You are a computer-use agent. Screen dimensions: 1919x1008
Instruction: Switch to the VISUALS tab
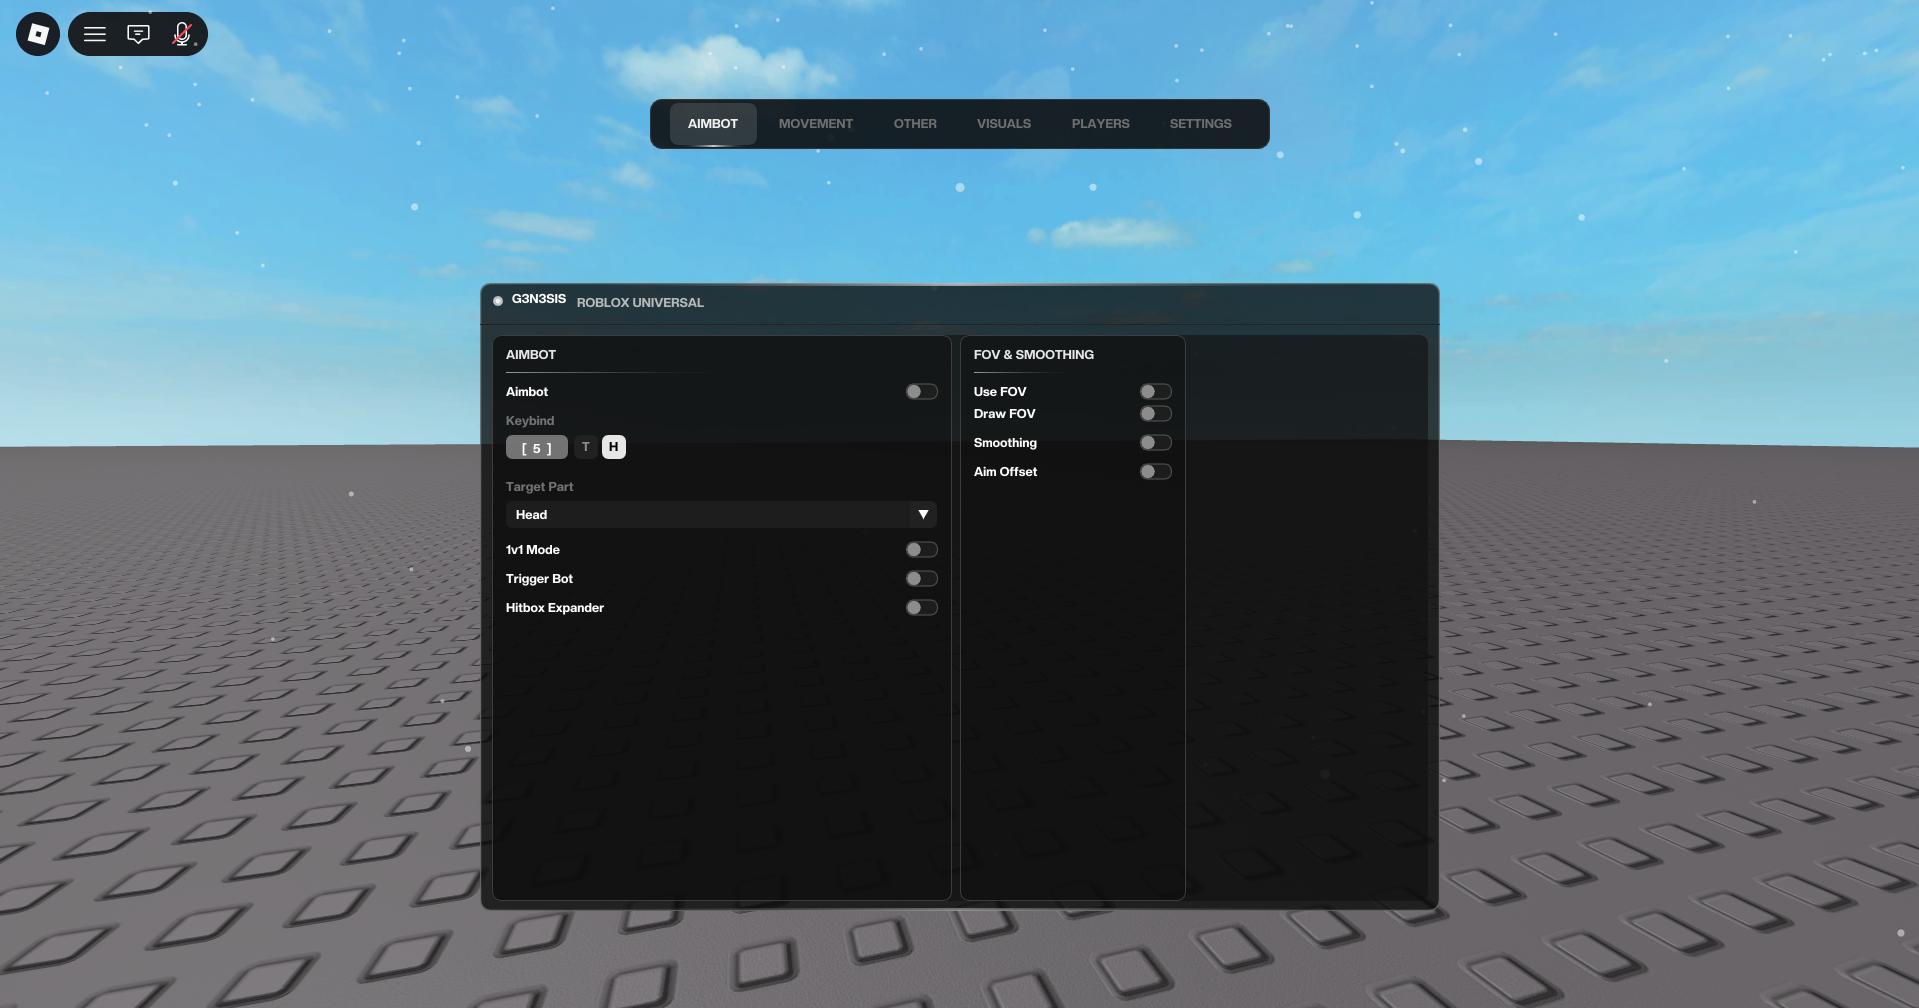(x=1003, y=123)
